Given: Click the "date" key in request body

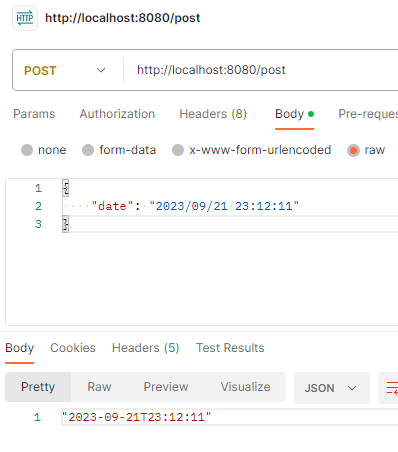Looking at the screenshot, I should pos(112,206).
